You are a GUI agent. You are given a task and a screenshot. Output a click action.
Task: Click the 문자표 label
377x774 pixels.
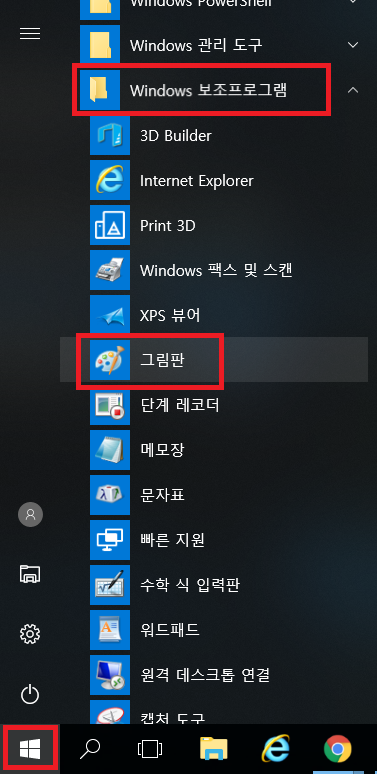tap(162, 495)
